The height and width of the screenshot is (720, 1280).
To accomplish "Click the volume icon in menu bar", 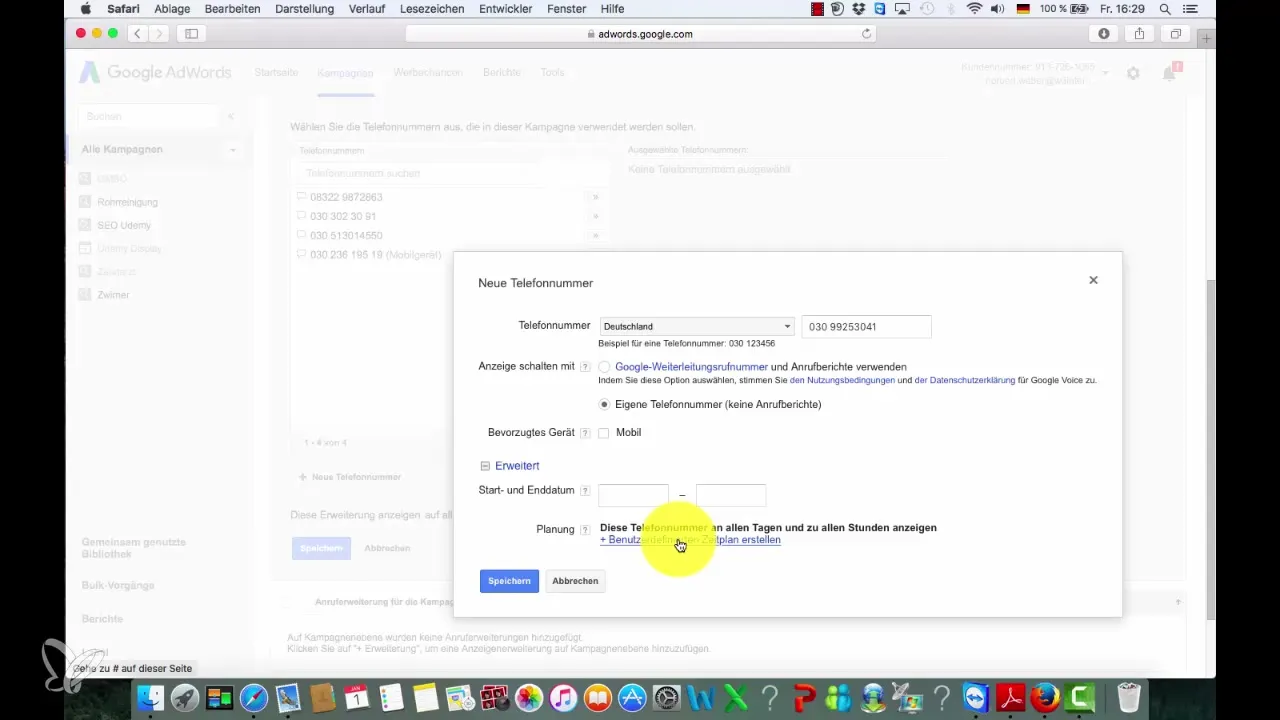I will [999, 9].
